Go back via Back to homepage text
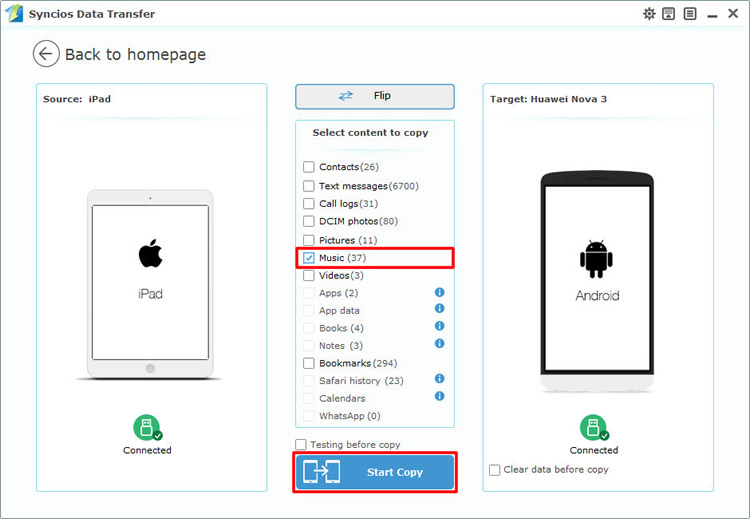 tap(135, 55)
